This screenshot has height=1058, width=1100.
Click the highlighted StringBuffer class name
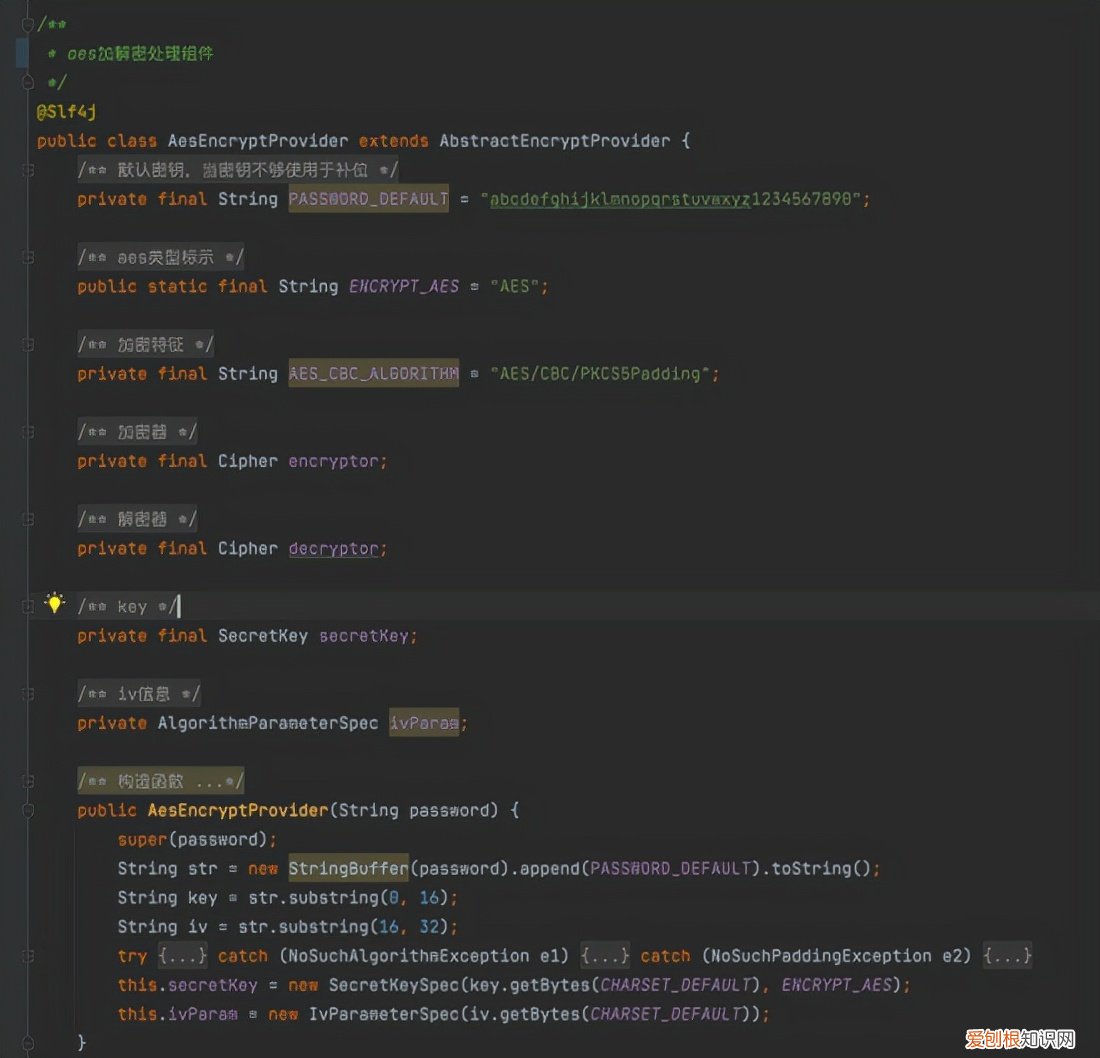click(x=348, y=868)
